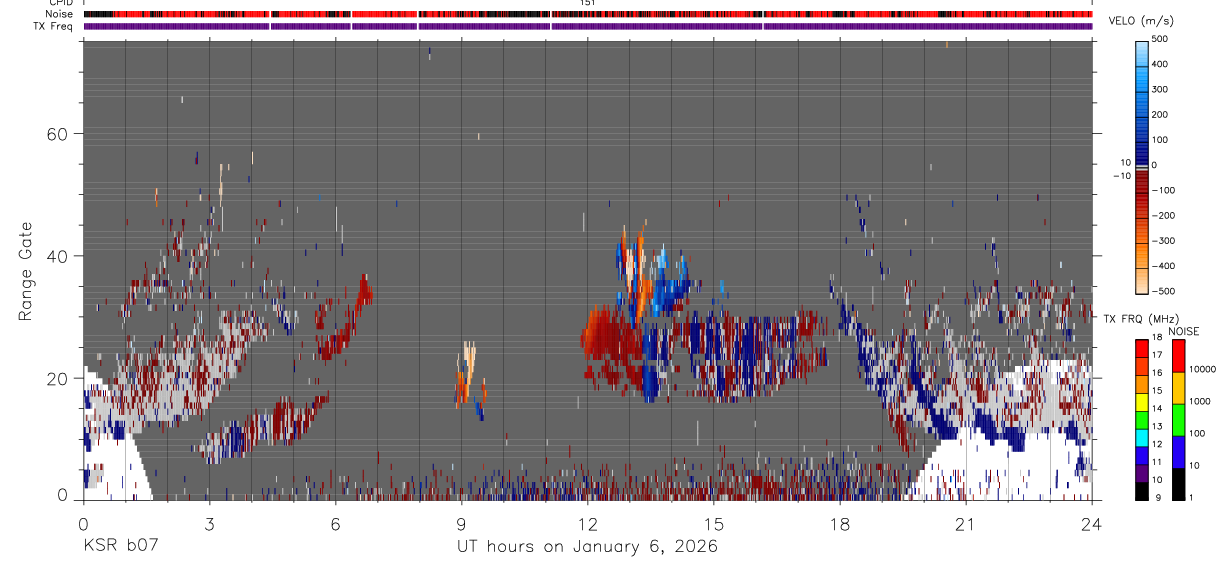The image size is (1228, 567).
Task: Click the 18 tick on UT hours axis
Action: (840, 523)
